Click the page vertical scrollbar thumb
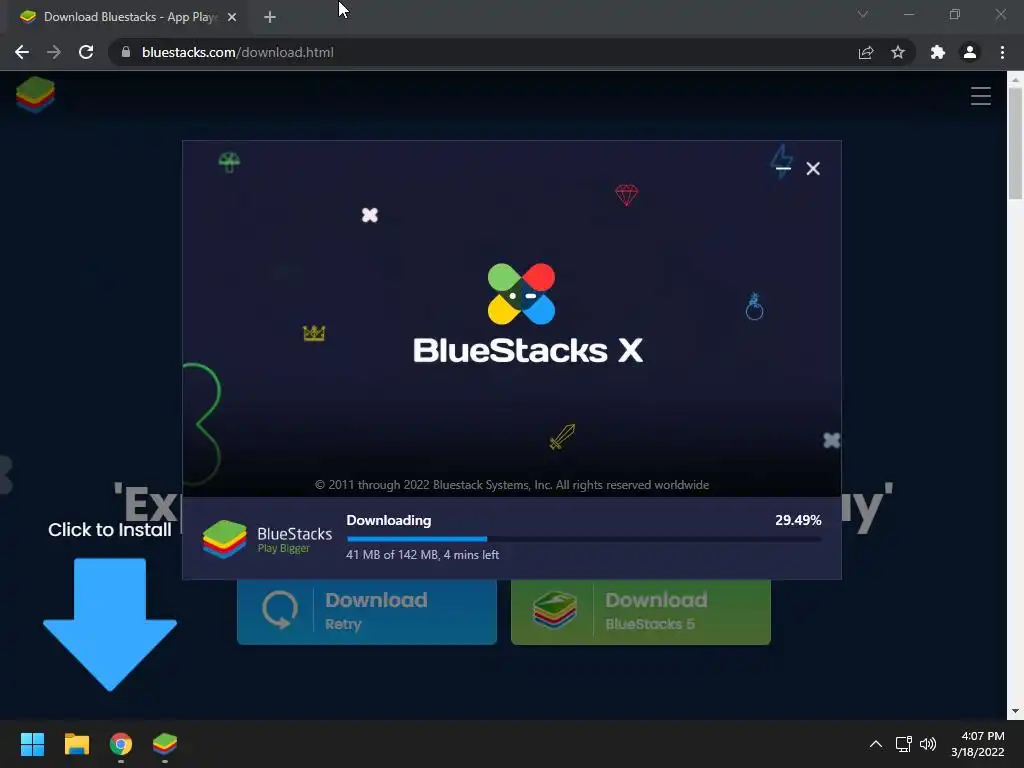This screenshot has height=768, width=1024. click(x=1015, y=142)
